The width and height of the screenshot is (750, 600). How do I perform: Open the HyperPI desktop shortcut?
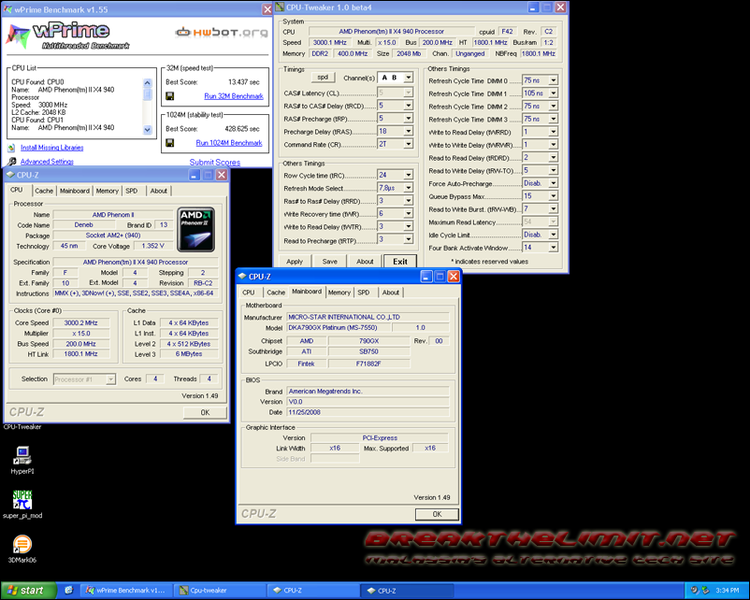point(22,460)
